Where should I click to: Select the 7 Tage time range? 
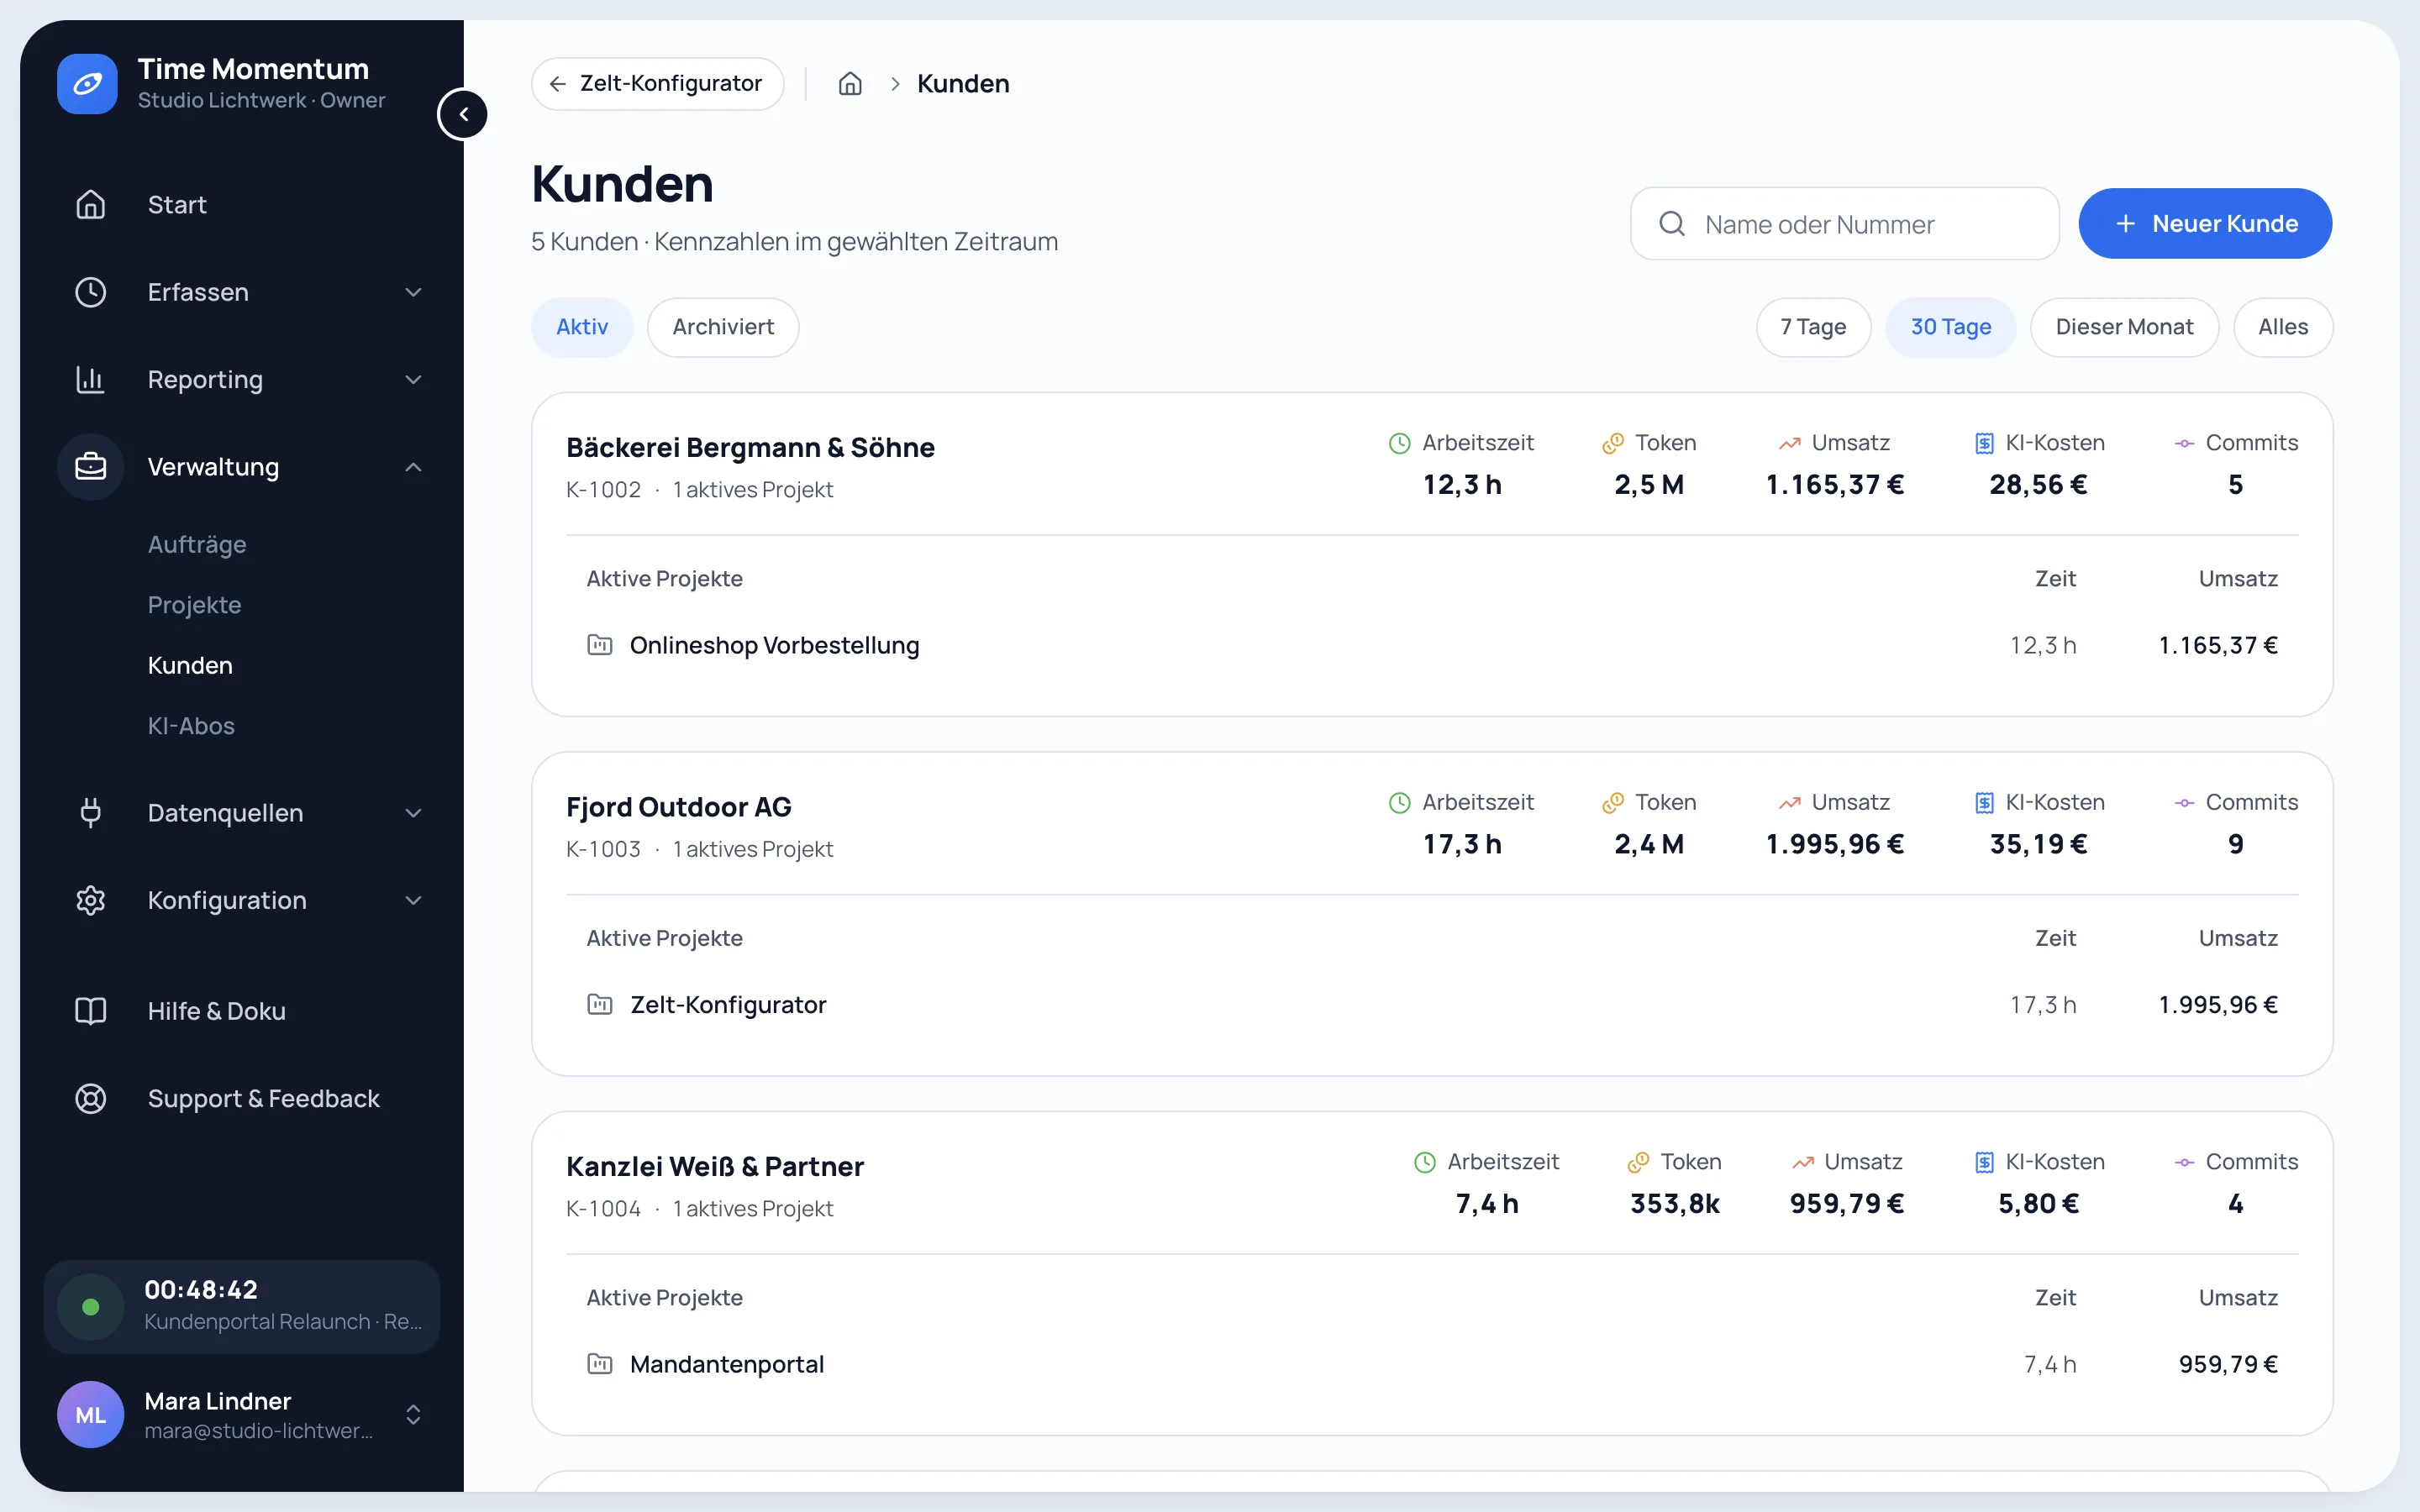[x=1813, y=327]
